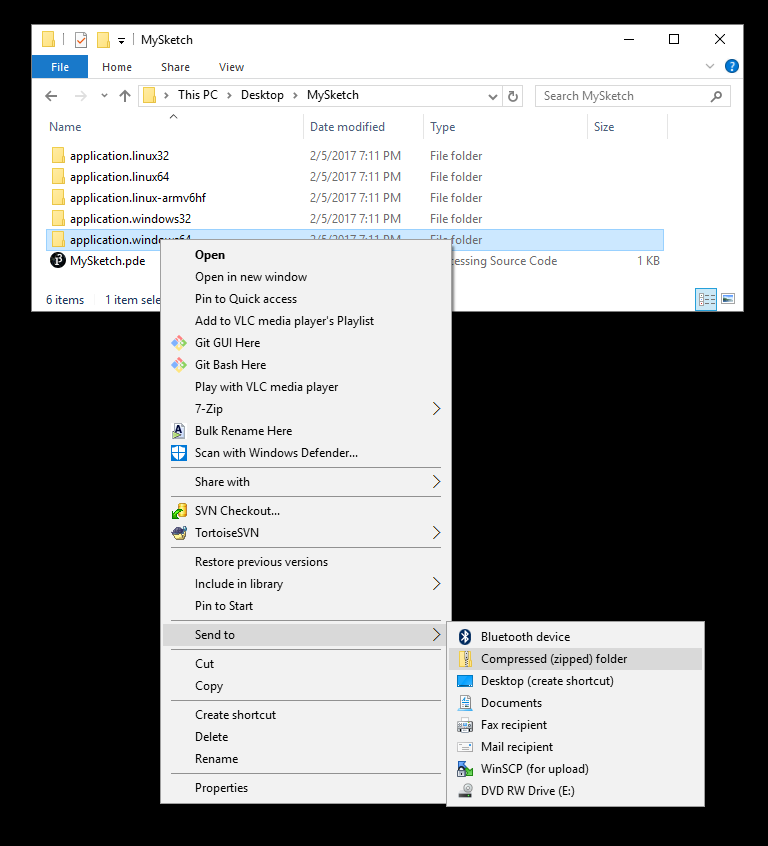The height and width of the screenshot is (846, 768).
Task: Select application.linux32 folder
Action: point(119,156)
